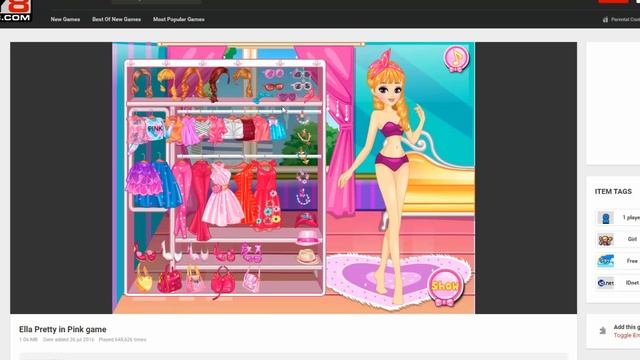This screenshot has width=640, height=360.
Task: Click the Ella Pretty in Pink game title
Action: (x=62, y=329)
